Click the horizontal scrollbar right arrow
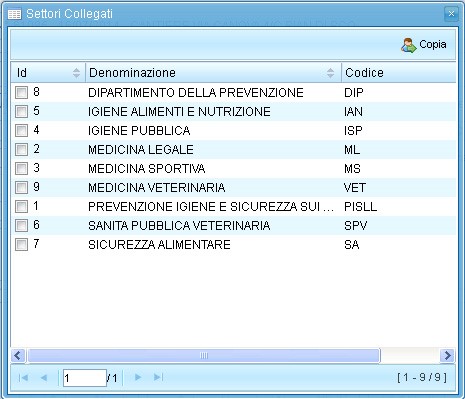465x399 pixels. click(x=447, y=355)
